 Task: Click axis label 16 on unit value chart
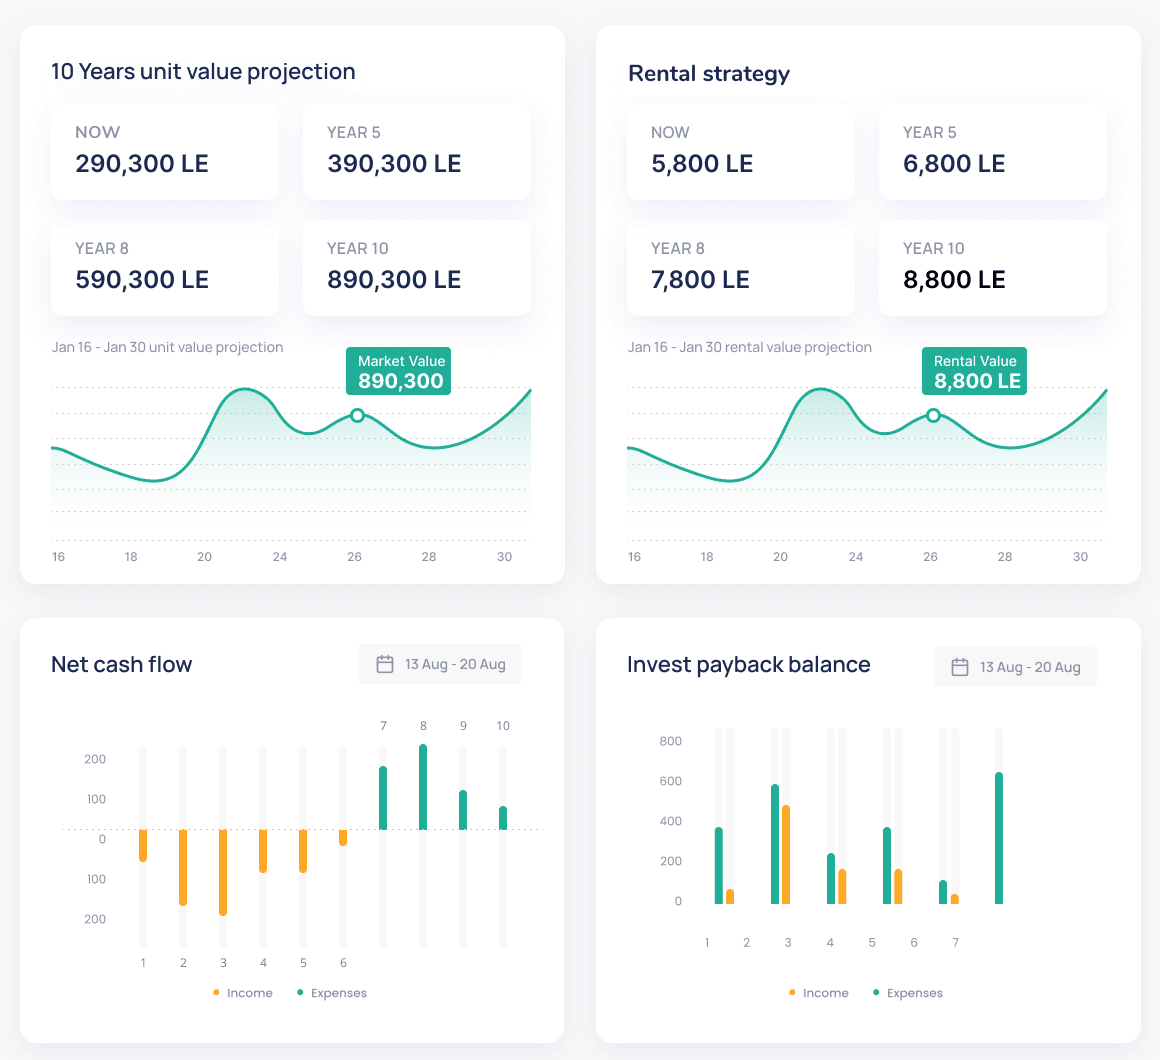click(58, 557)
